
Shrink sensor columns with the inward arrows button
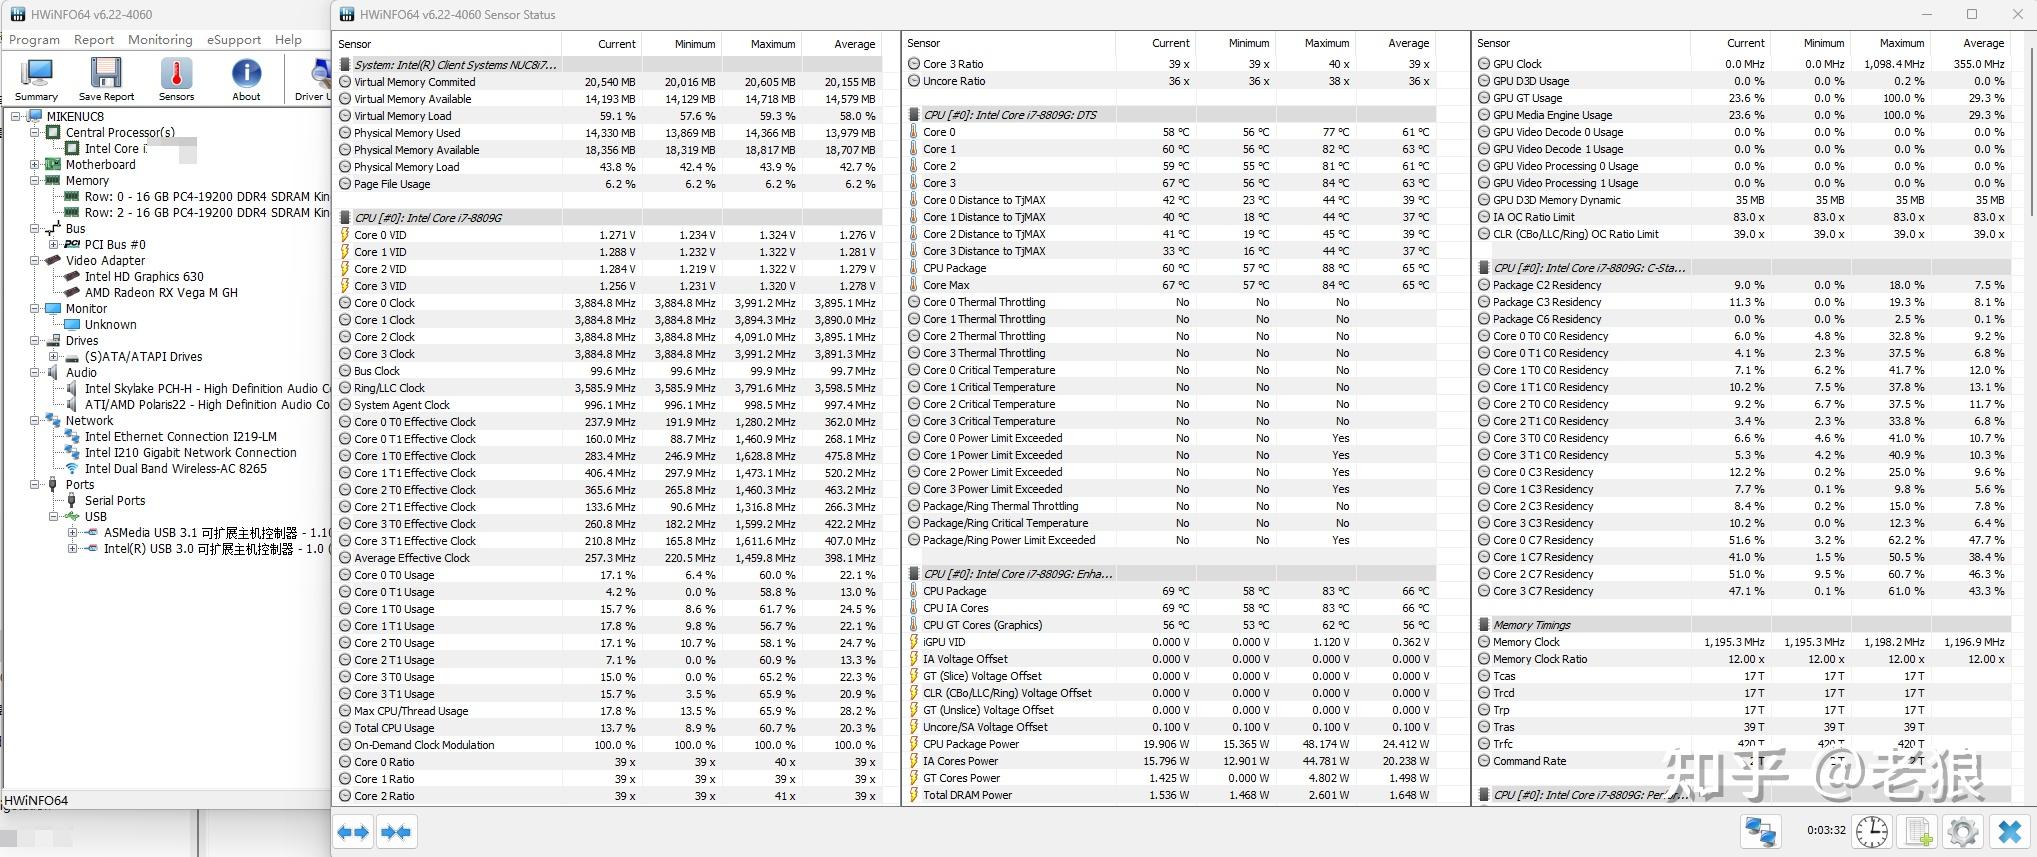coord(397,831)
